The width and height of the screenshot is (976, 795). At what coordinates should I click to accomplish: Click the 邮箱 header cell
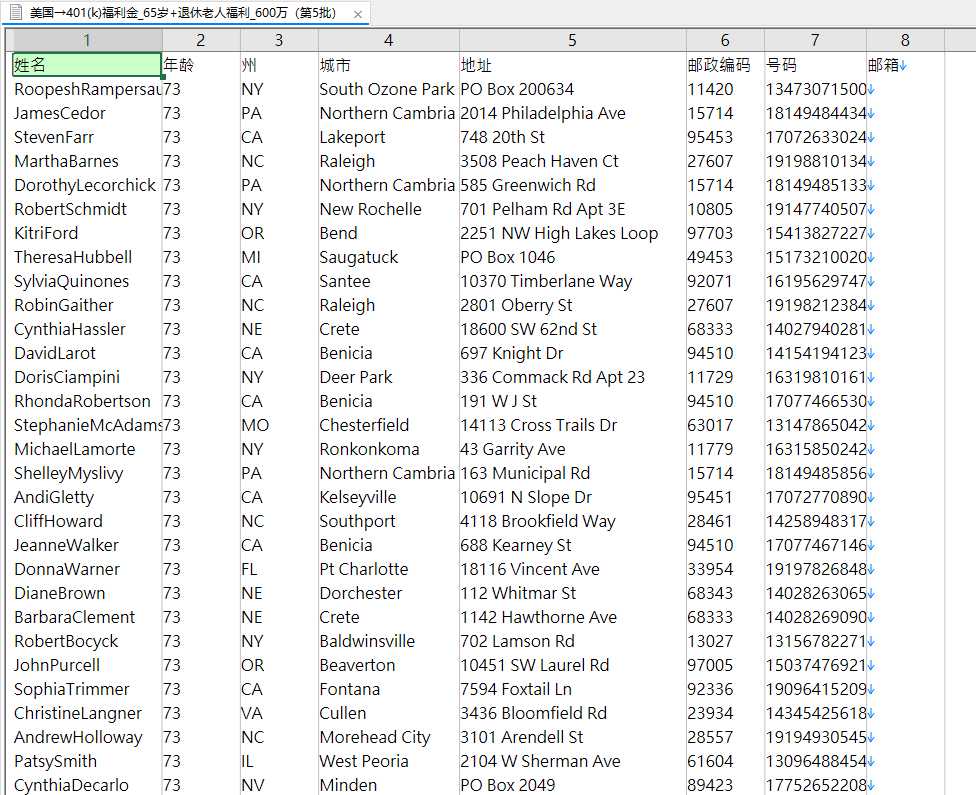pos(906,65)
